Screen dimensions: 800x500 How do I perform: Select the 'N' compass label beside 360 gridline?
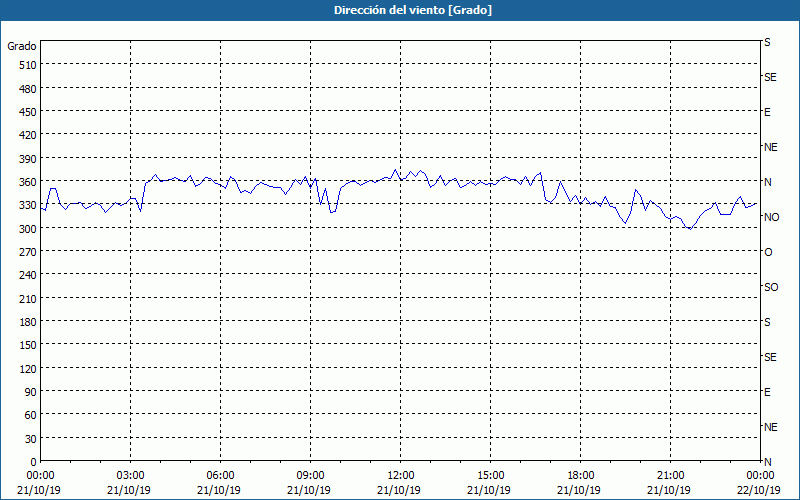[768, 182]
